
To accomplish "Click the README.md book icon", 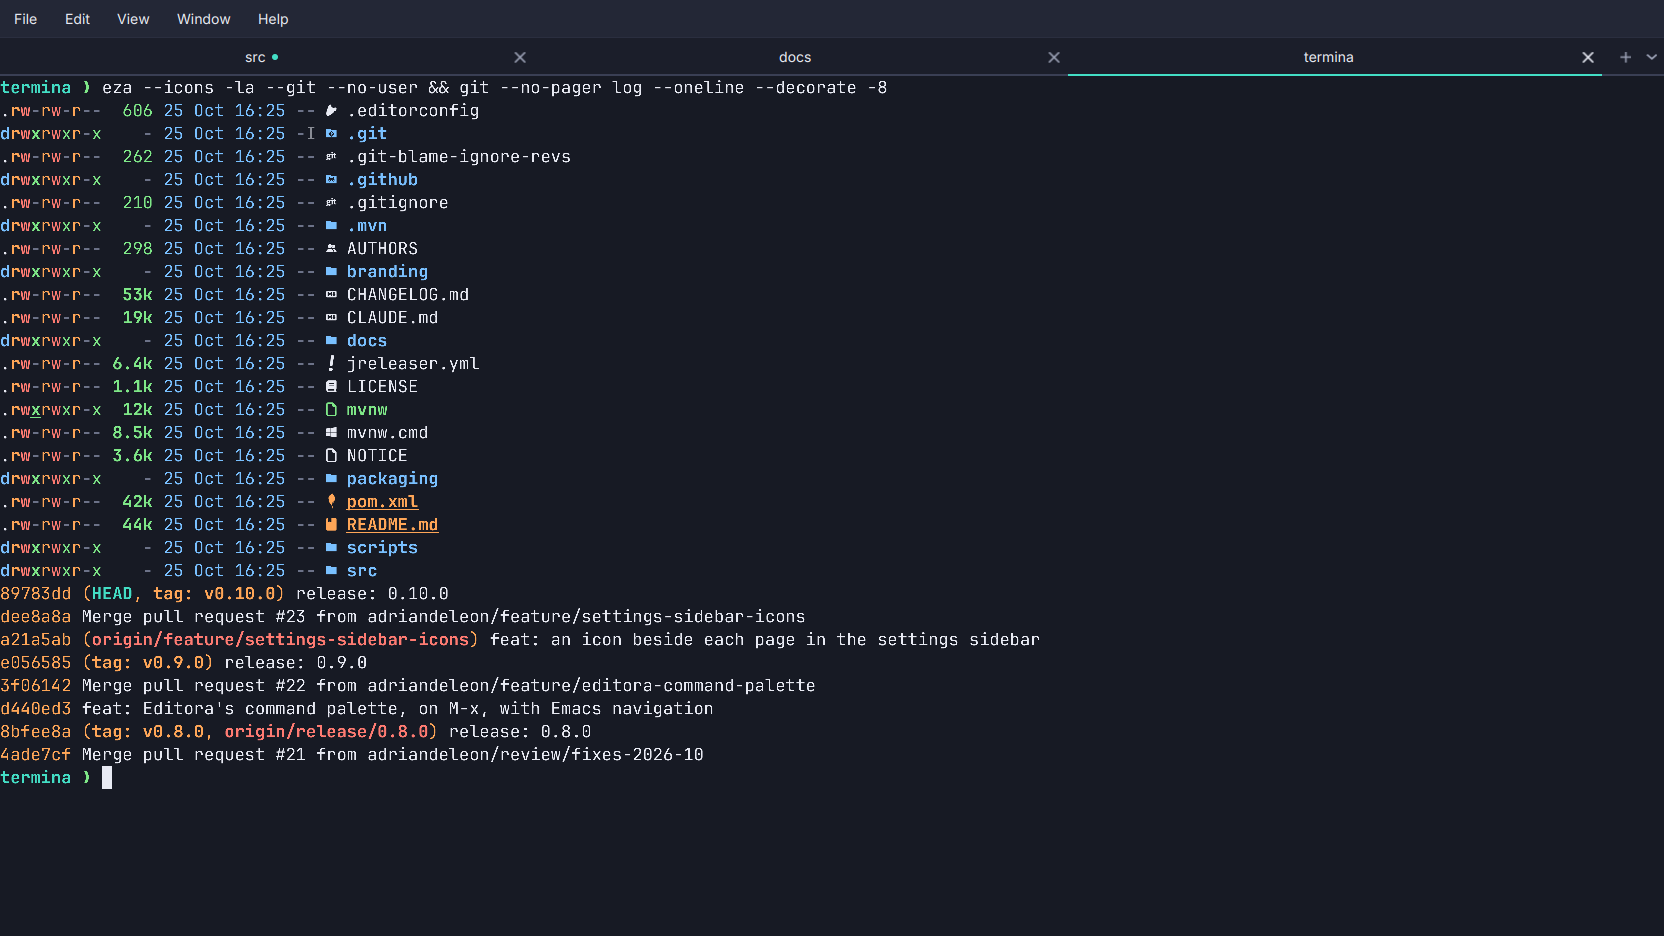I will [331, 525].
